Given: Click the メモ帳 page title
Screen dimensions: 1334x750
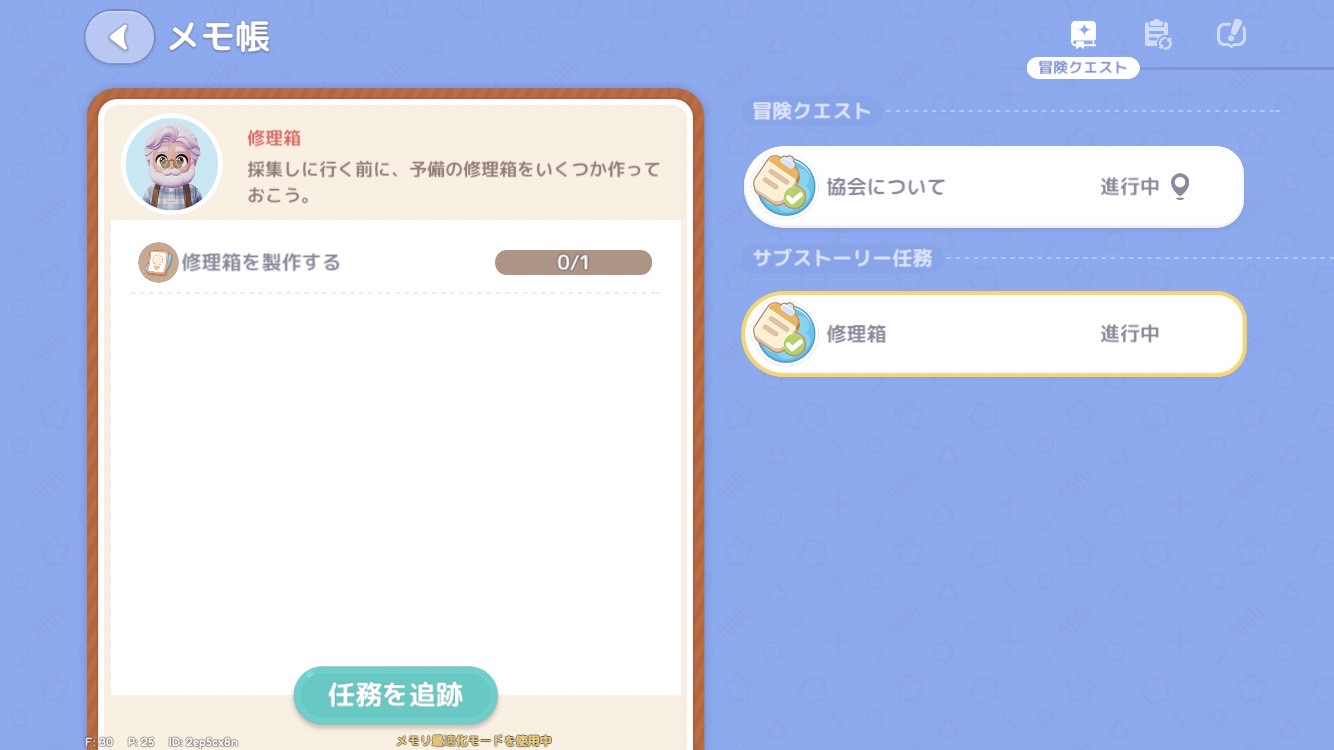Looking at the screenshot, I should [219, 38].
